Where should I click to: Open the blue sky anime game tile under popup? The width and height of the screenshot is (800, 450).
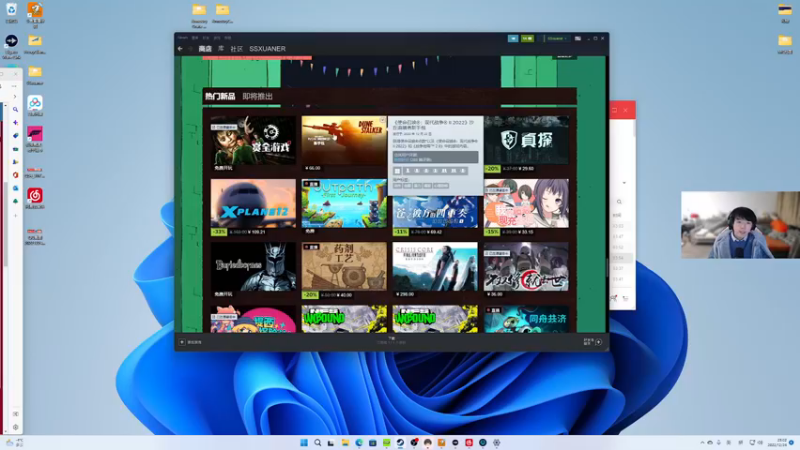435,212
